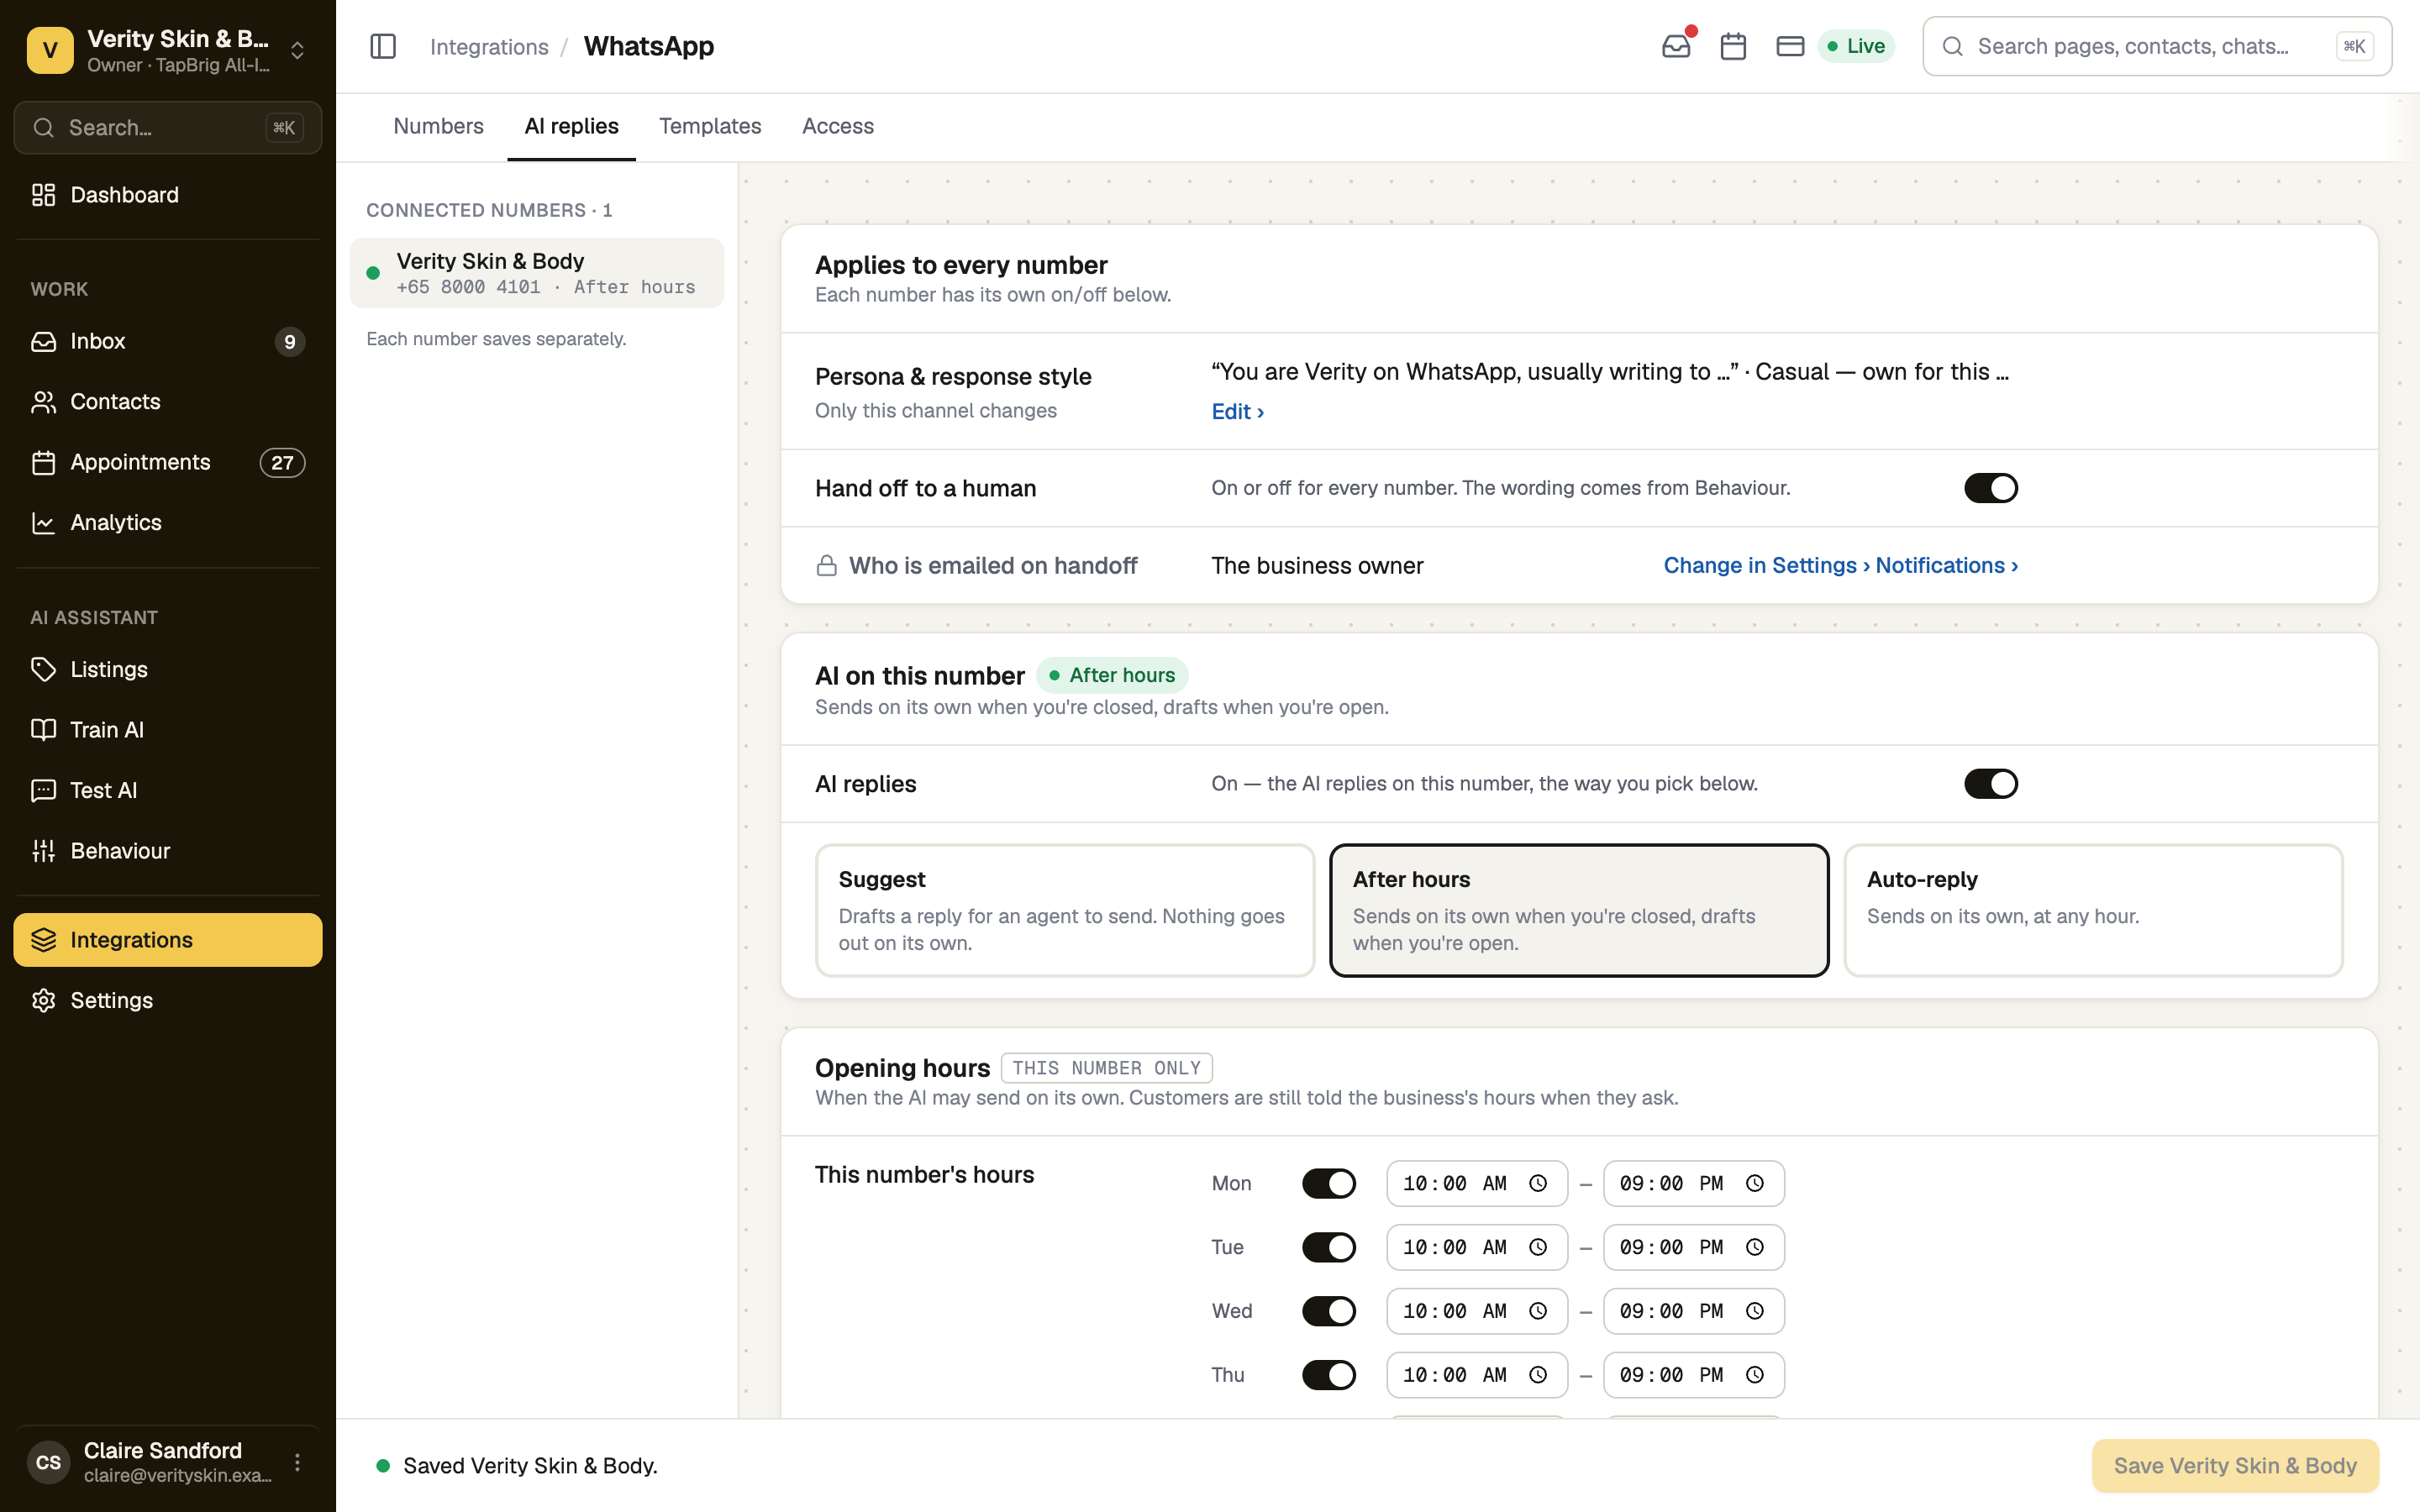Click the top search pages field
2420x1512 pixels.
click(2157, 46)
